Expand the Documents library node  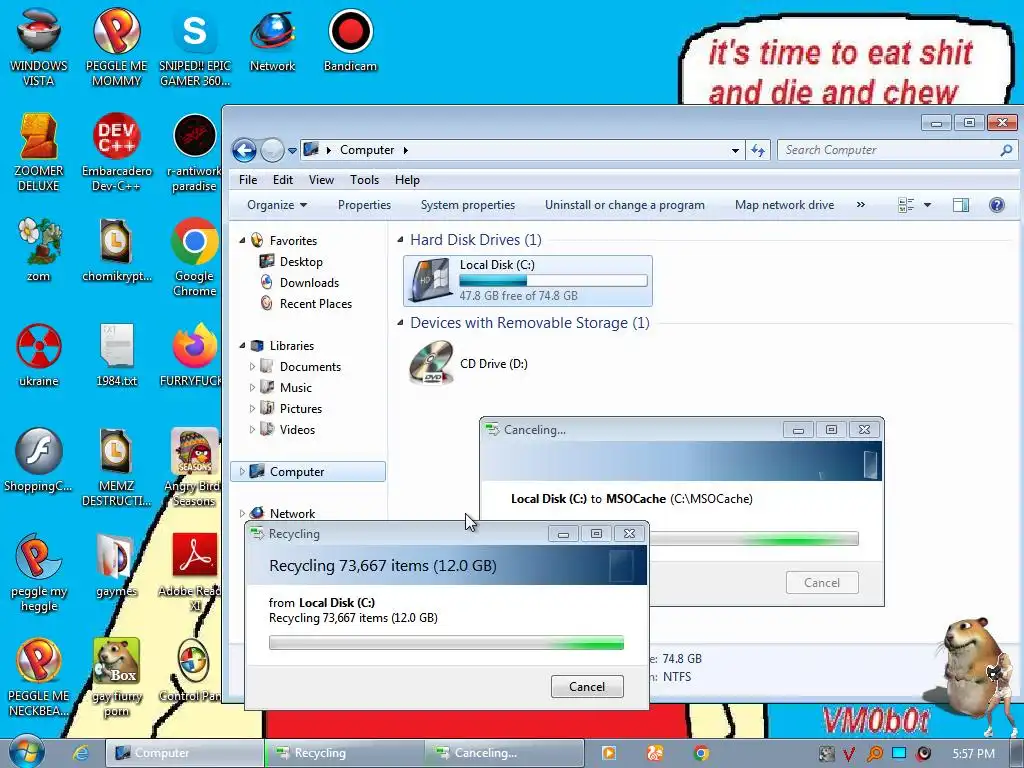point(252,366)
